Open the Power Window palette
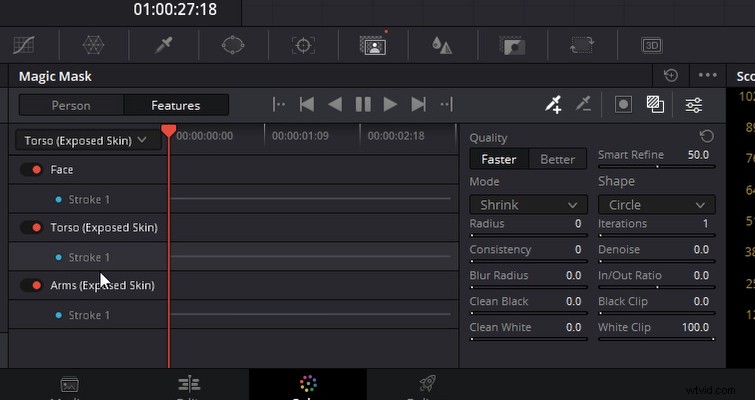This screenshot has height=400, width=755. (x=233, y=45)
